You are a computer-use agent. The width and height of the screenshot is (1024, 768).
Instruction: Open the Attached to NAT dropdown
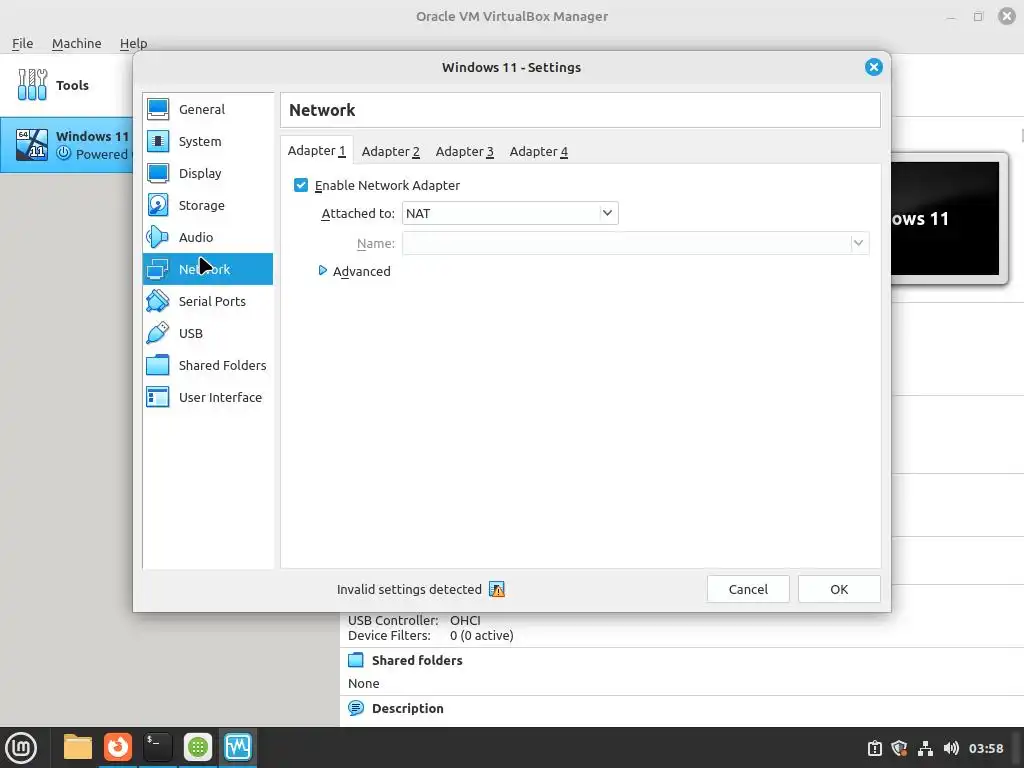coord(510,214)
